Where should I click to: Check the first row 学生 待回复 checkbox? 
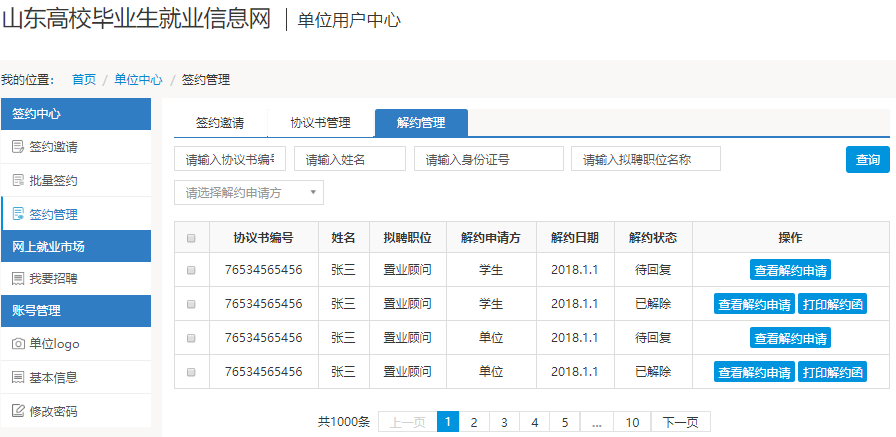click(191, 270)
